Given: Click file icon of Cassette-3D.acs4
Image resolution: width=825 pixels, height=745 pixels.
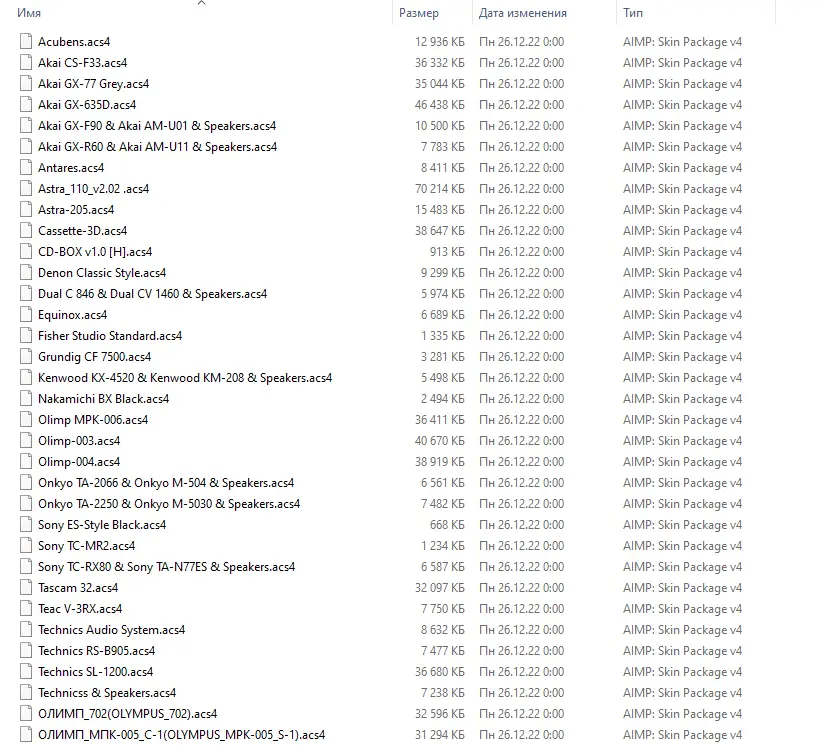Looking at the screenshot, I should (26, 230).
